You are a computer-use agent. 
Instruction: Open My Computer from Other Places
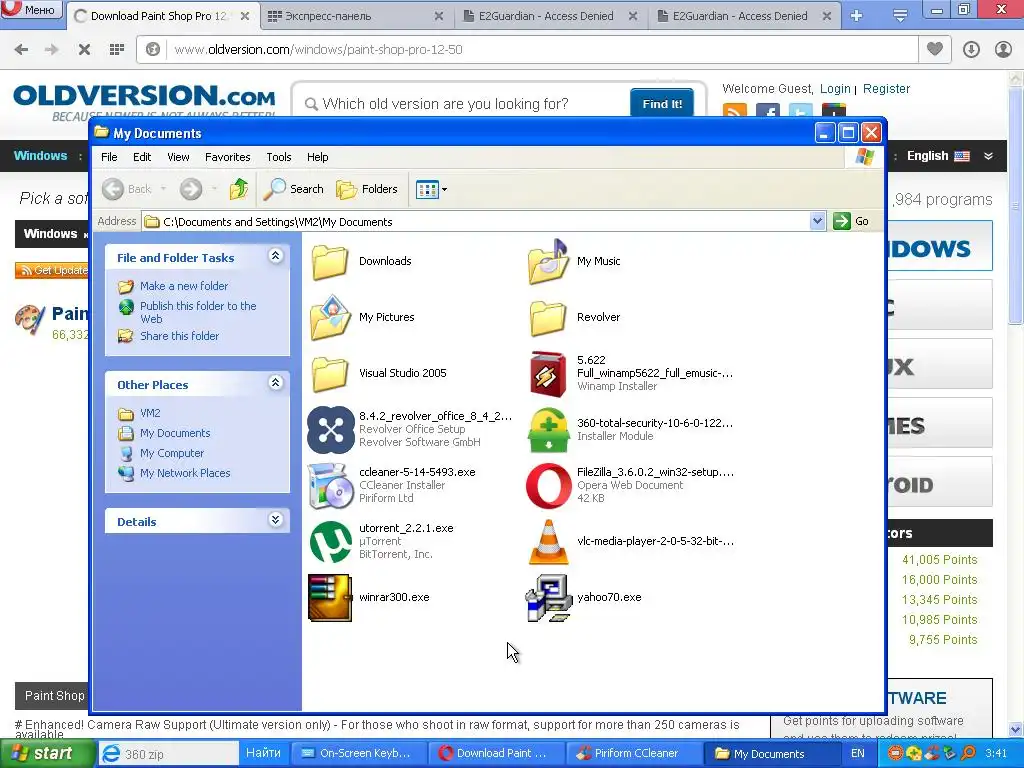[172, 453]
